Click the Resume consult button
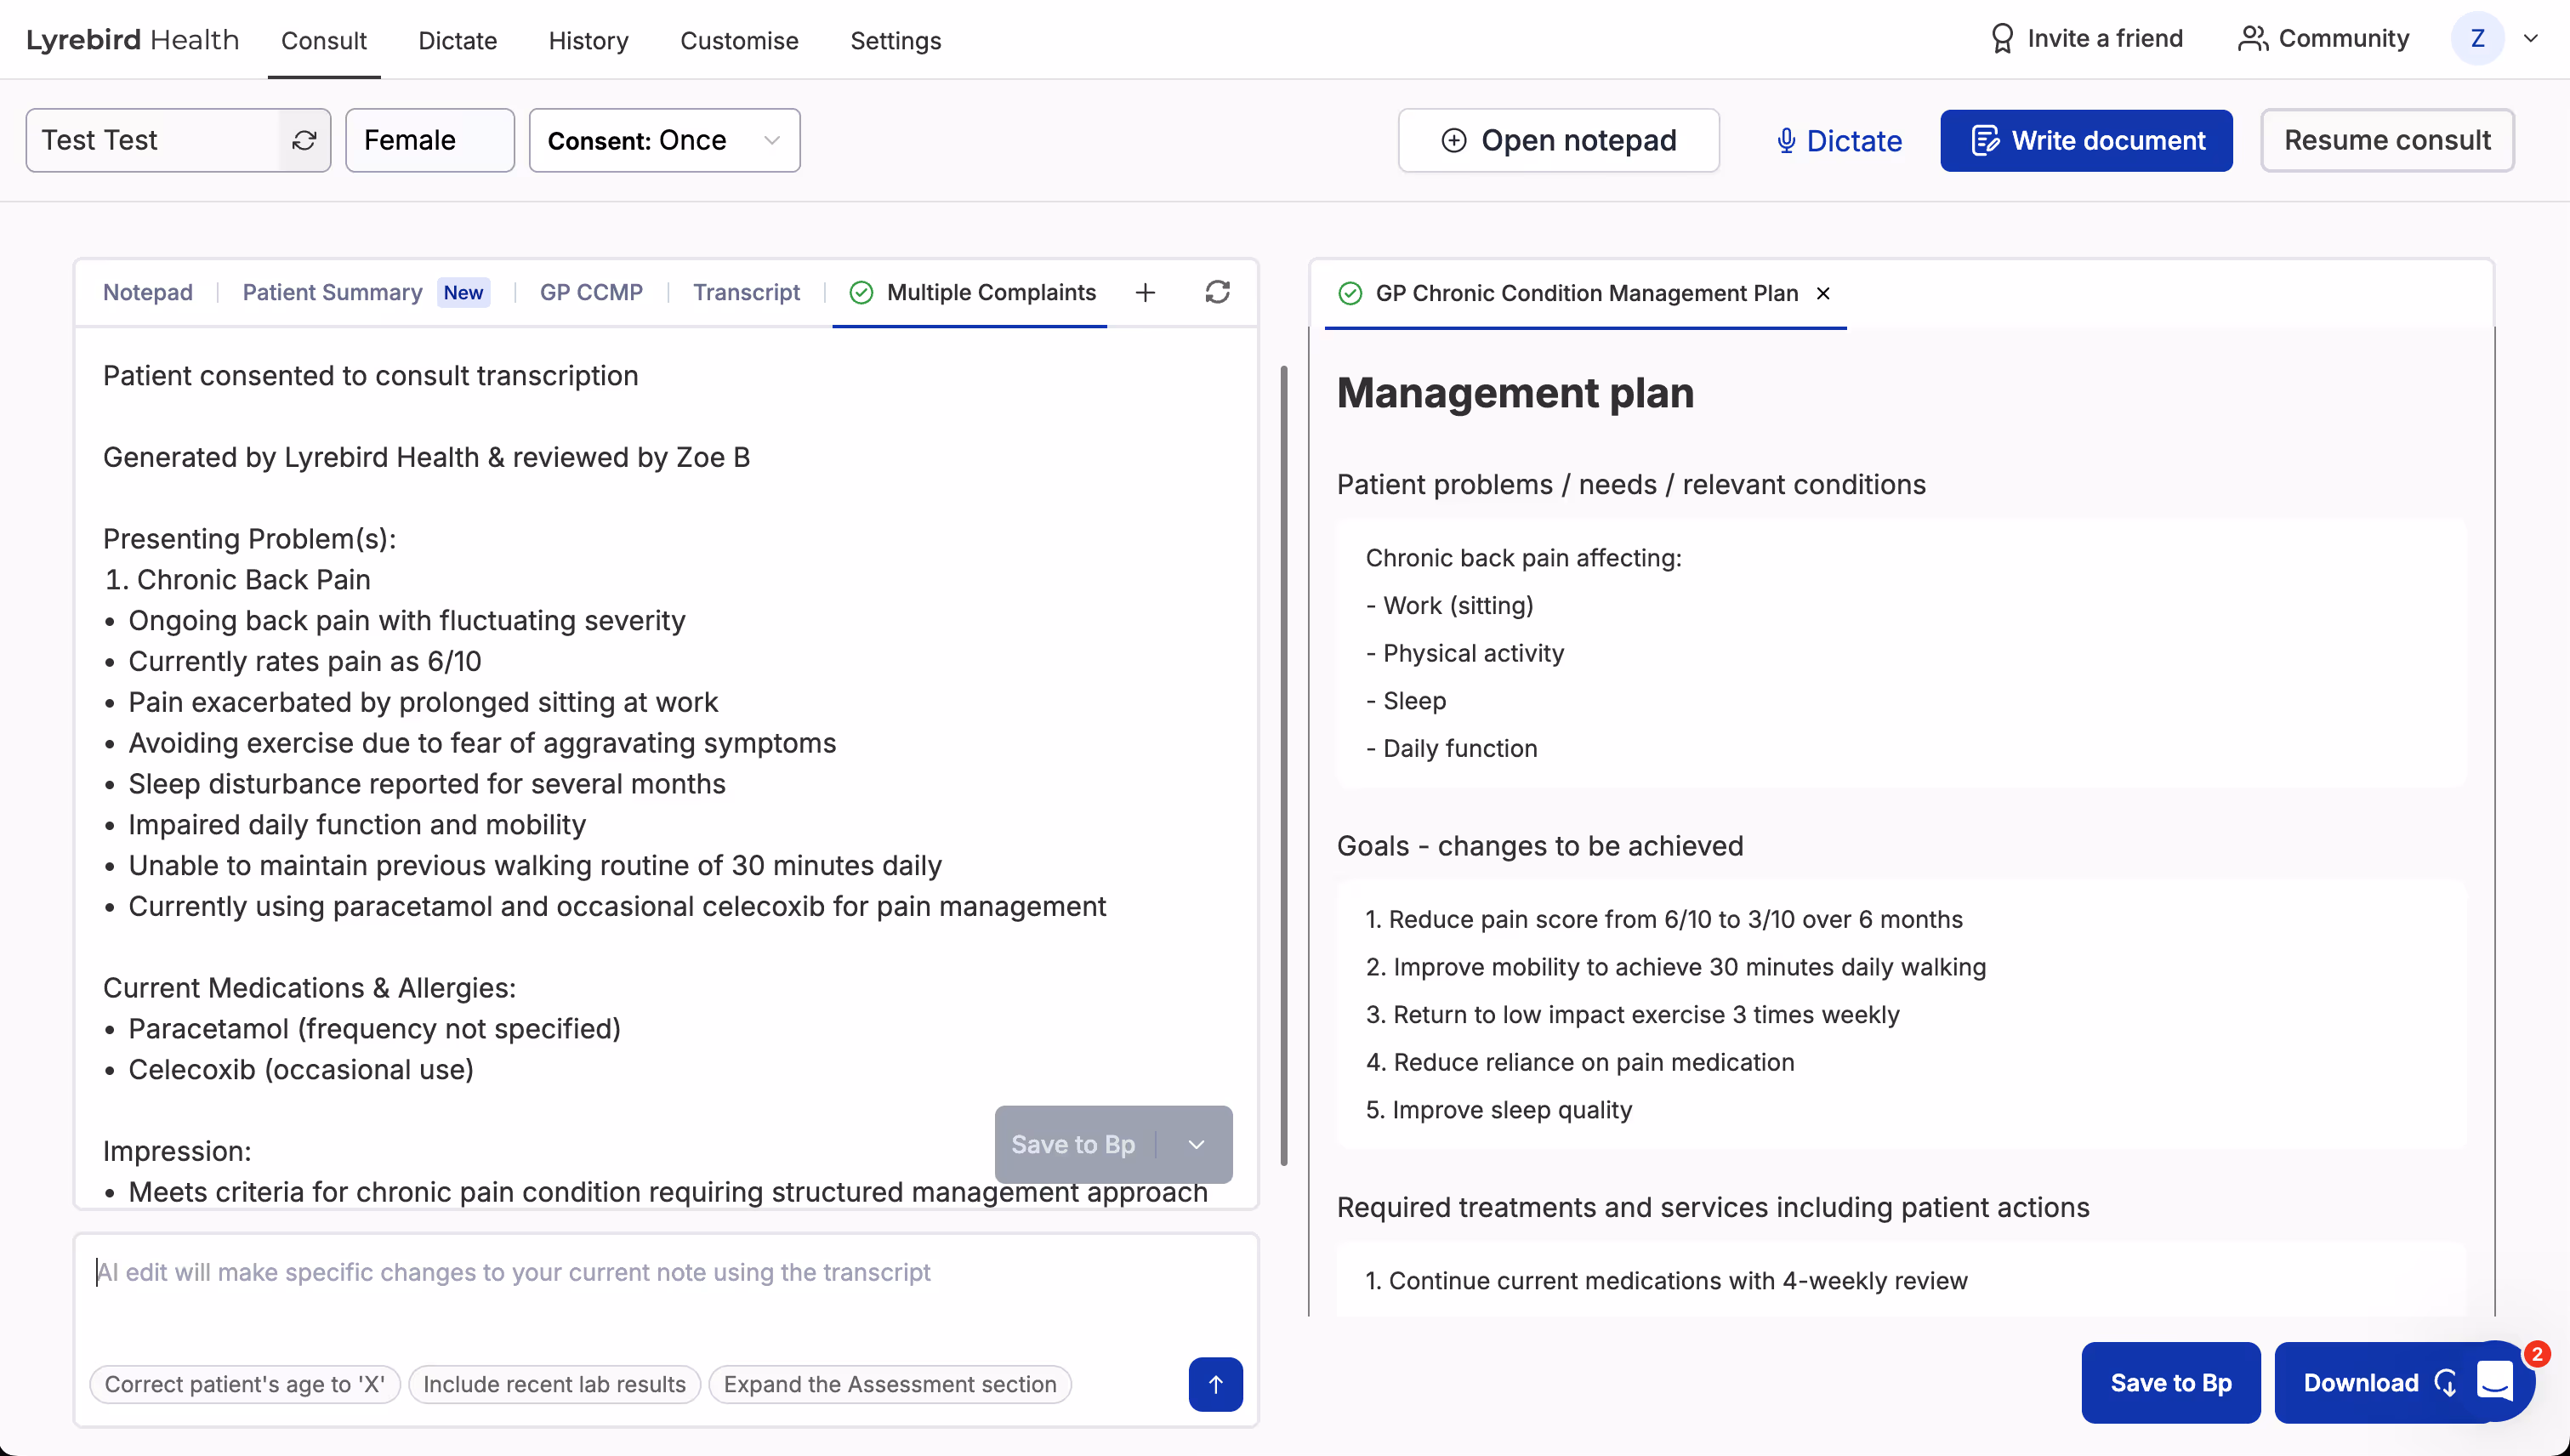Viewport: 2570px width, 1456px height. pos(2387,140)
